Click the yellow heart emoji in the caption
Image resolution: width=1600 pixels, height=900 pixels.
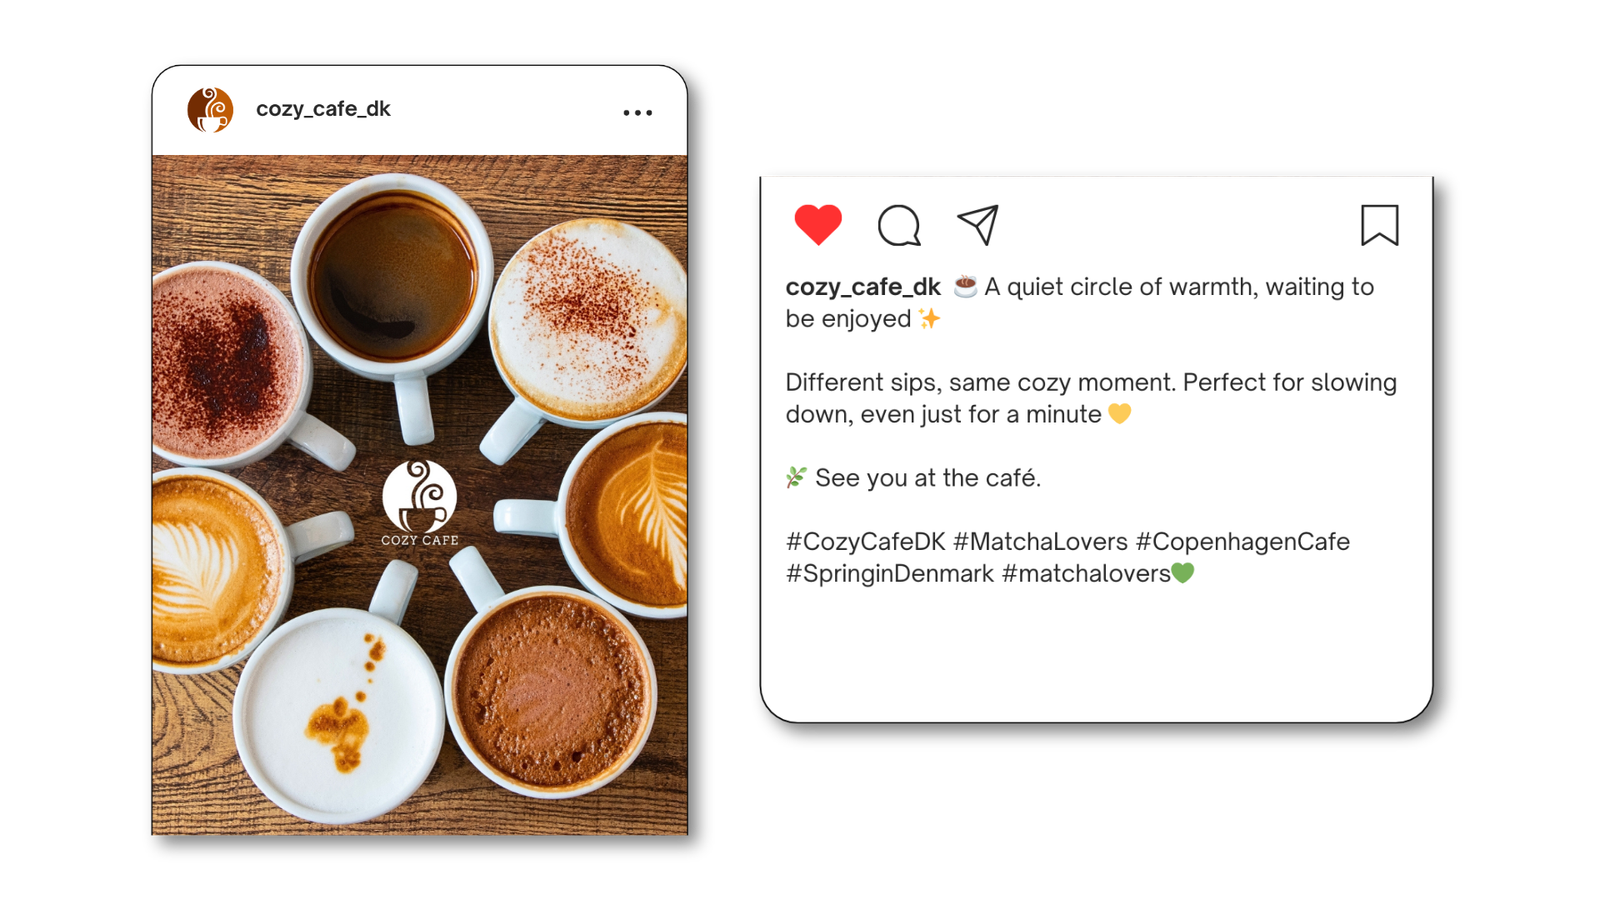tap(1120, 414)
